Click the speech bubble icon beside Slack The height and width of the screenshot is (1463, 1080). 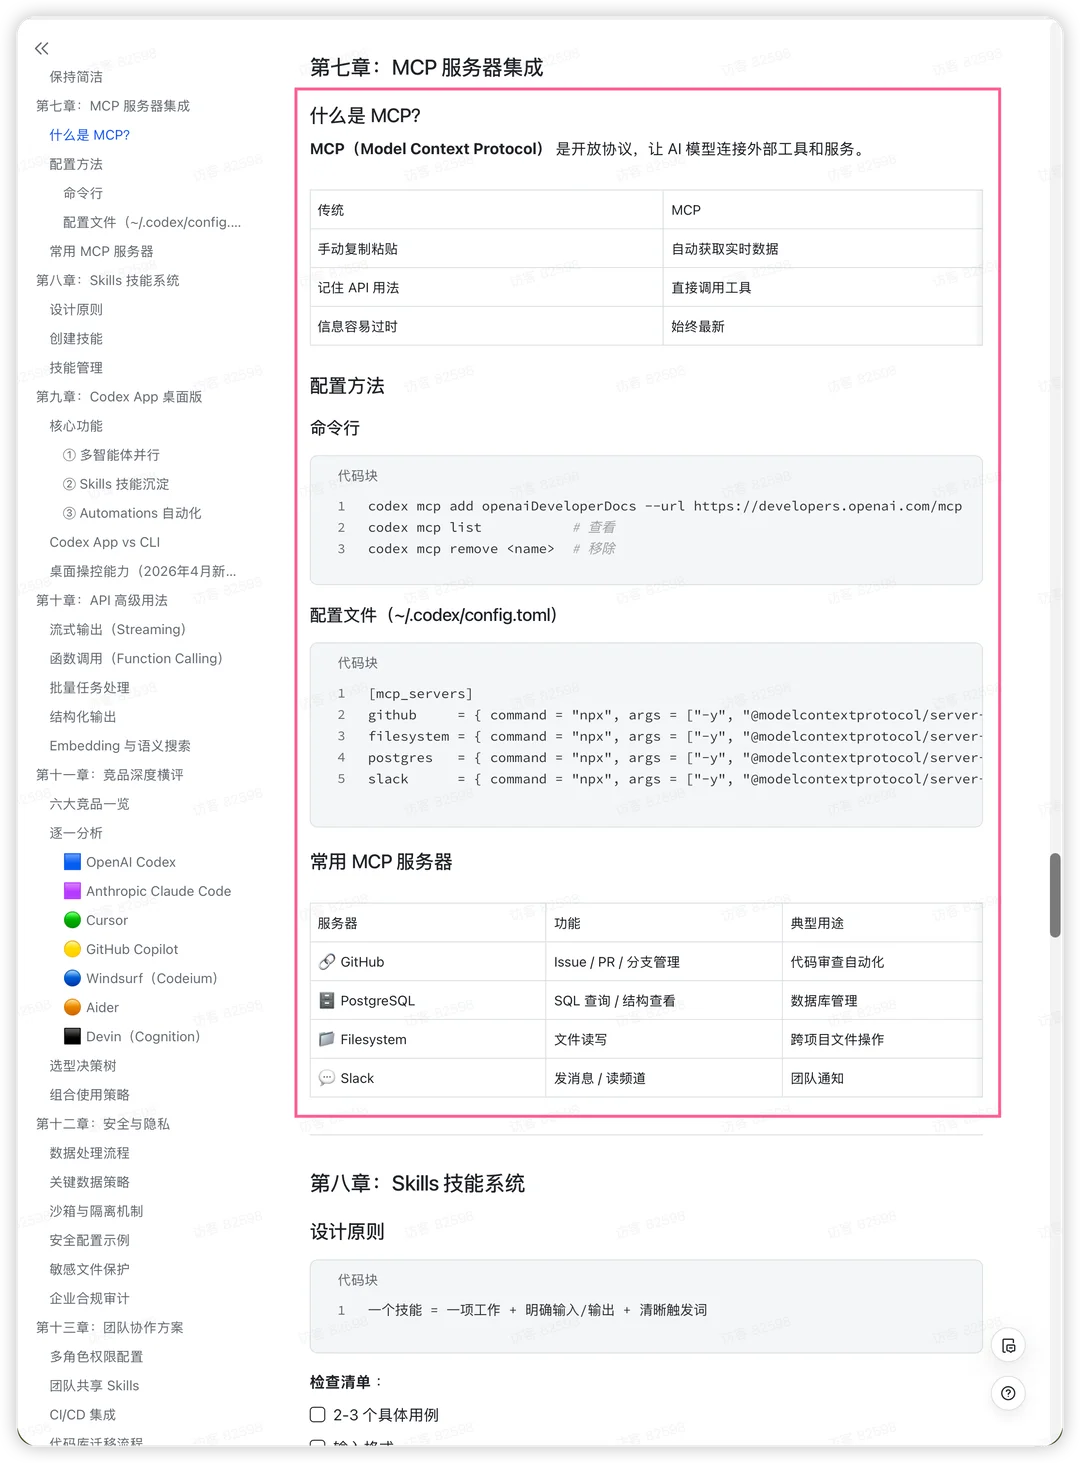(x=327, y=1078)
